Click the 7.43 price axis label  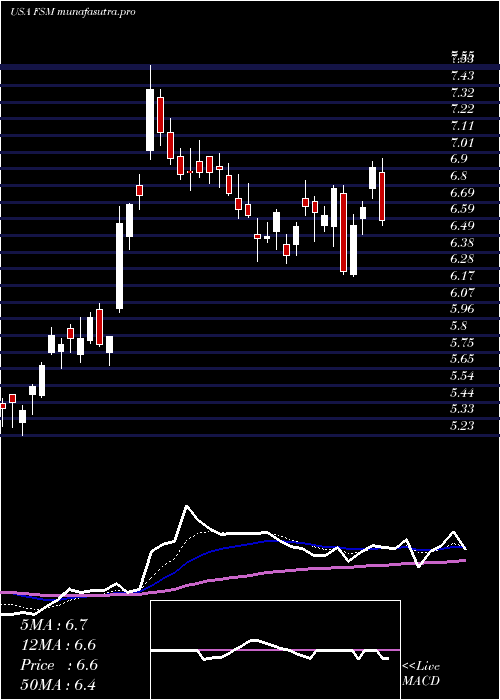462,76
